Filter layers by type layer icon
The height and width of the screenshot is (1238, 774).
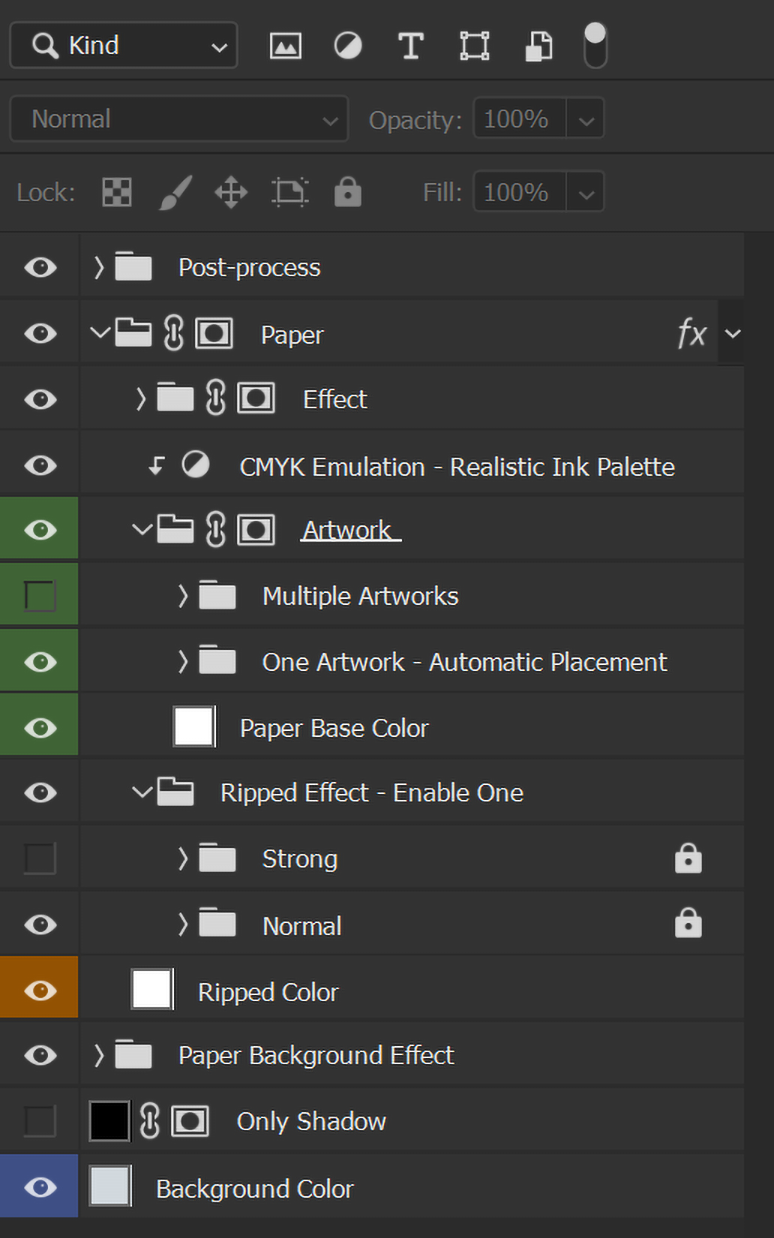pos(411,46)
